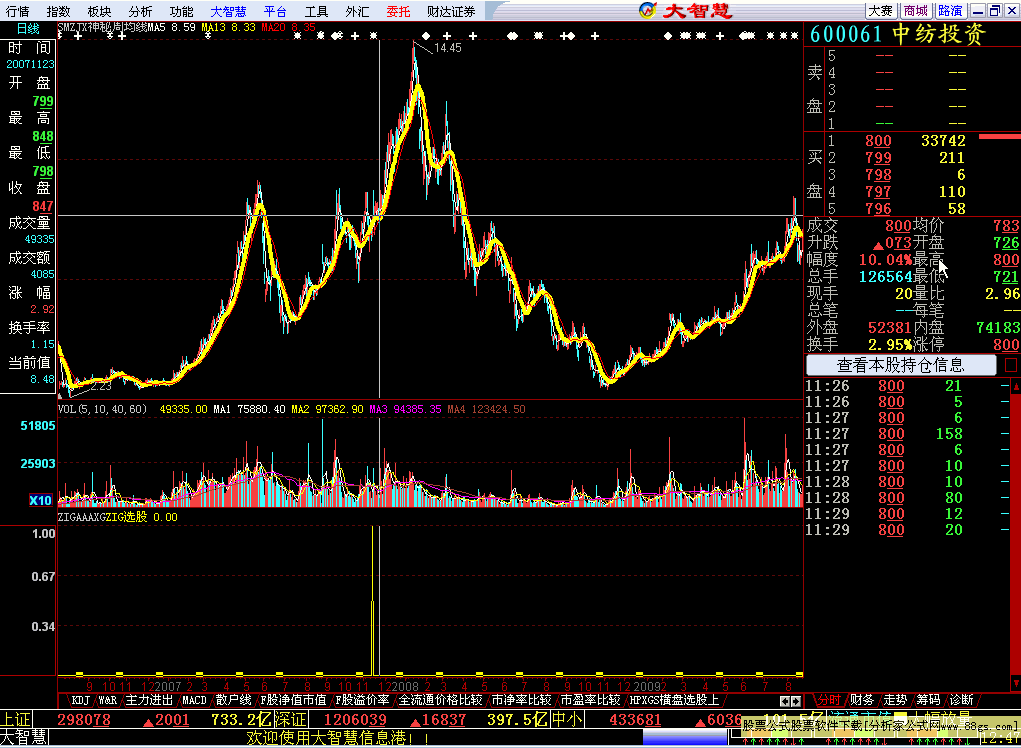Open the 工具 menu
The height and width of the screenshot is (748, 1021).
316,11
